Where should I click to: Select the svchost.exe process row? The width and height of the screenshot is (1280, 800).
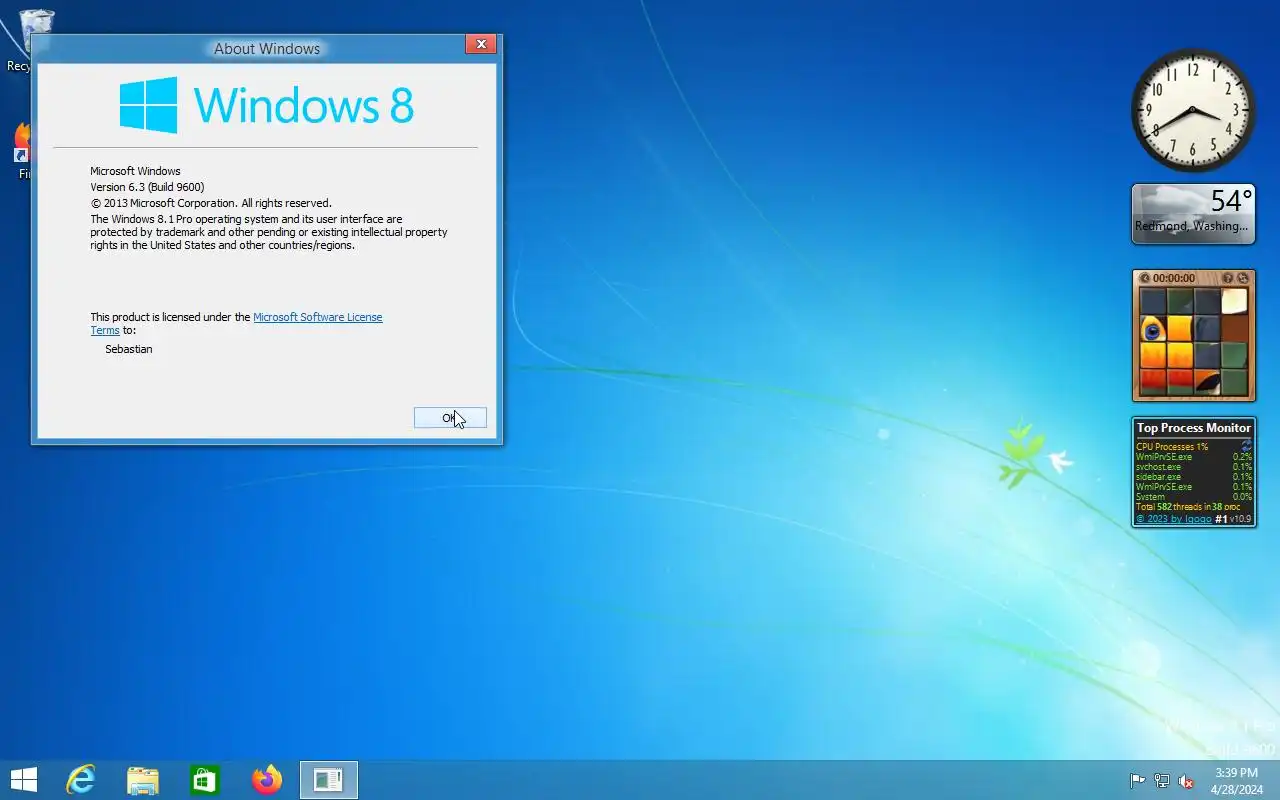pyautogui.click(x=1193, y=467)
